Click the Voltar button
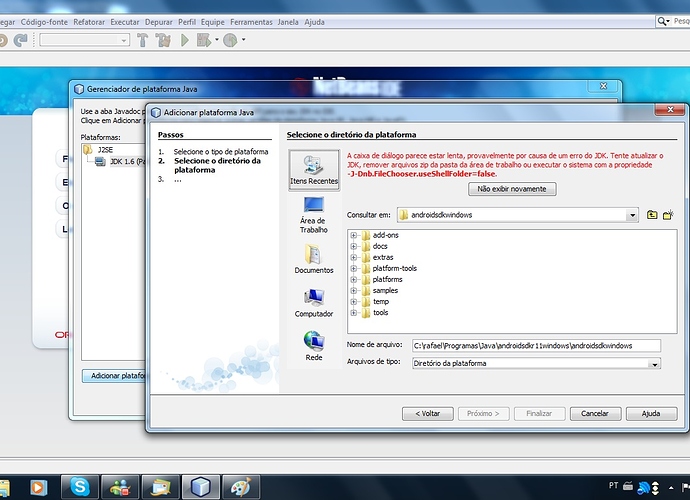The width and height of the screenshot is (690, 500). (x=427, y=414)
